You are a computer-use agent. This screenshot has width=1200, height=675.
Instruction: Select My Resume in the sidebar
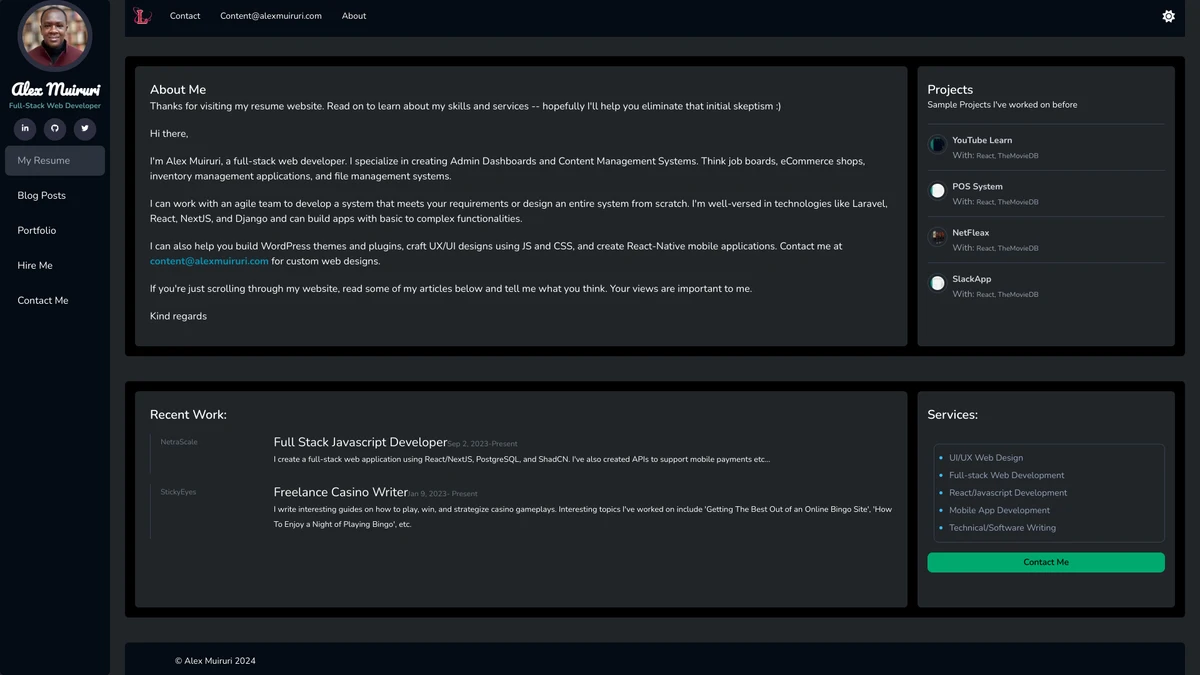[55, 160]
